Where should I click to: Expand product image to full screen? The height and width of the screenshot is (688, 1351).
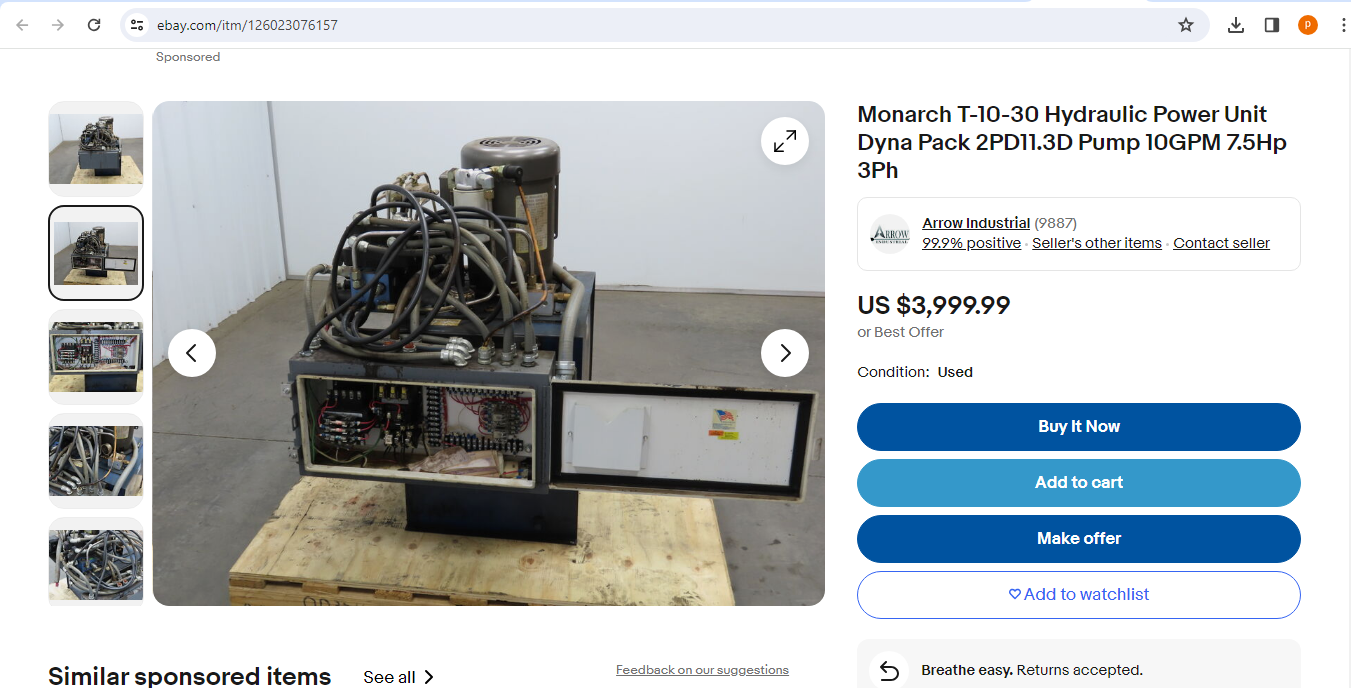pyautogui.click(x=785, y=141)
